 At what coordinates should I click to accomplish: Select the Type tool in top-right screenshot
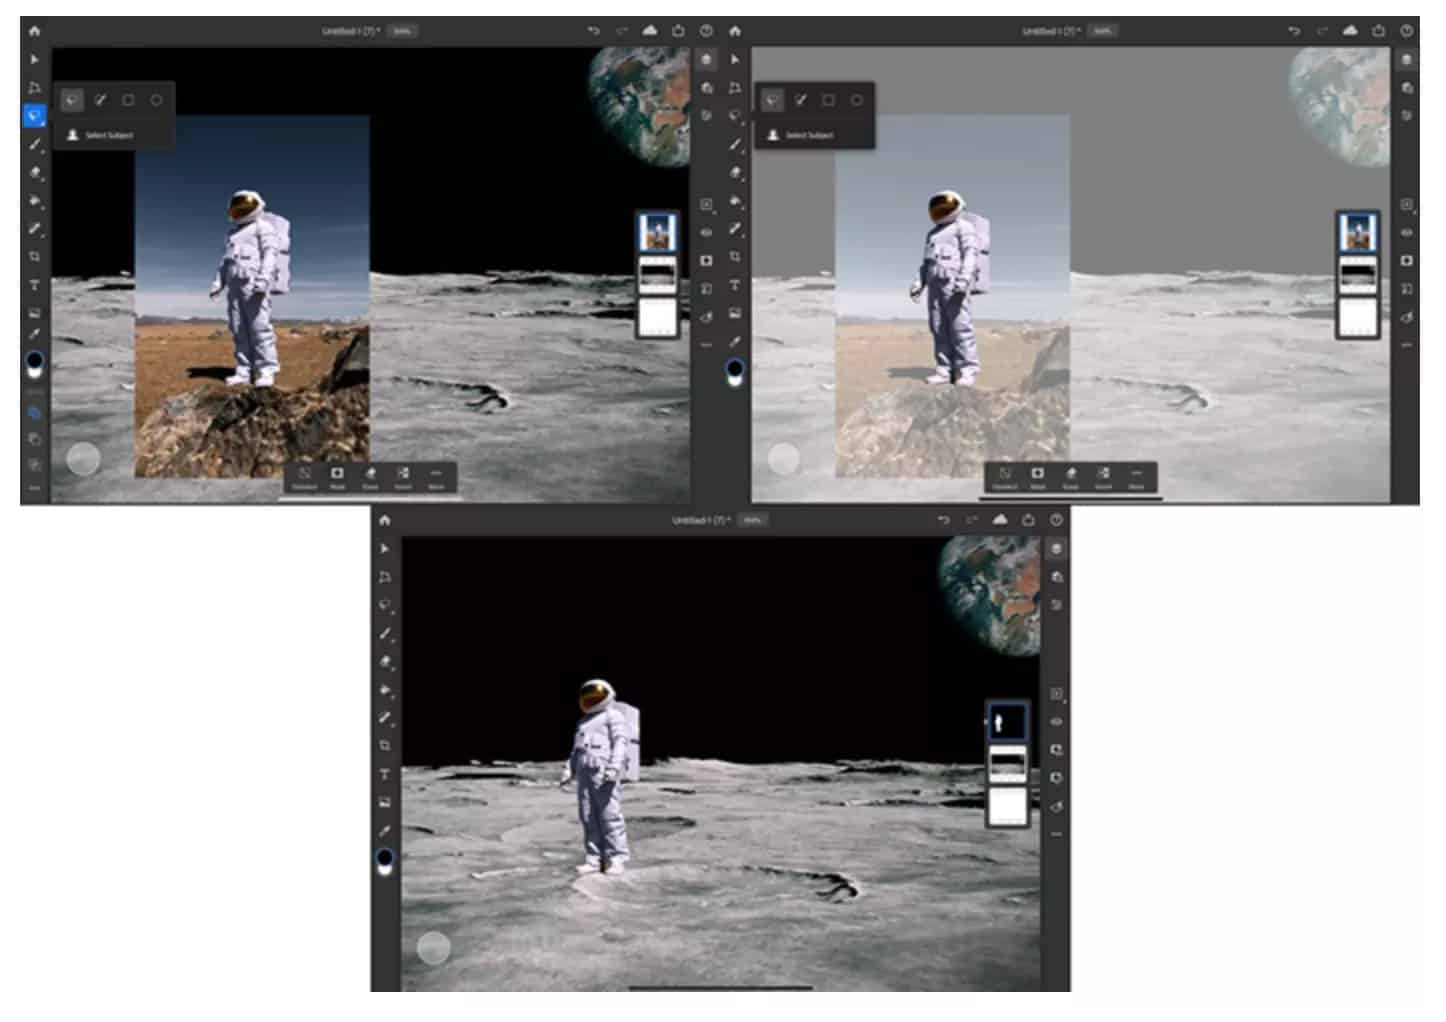coord(735,285)
